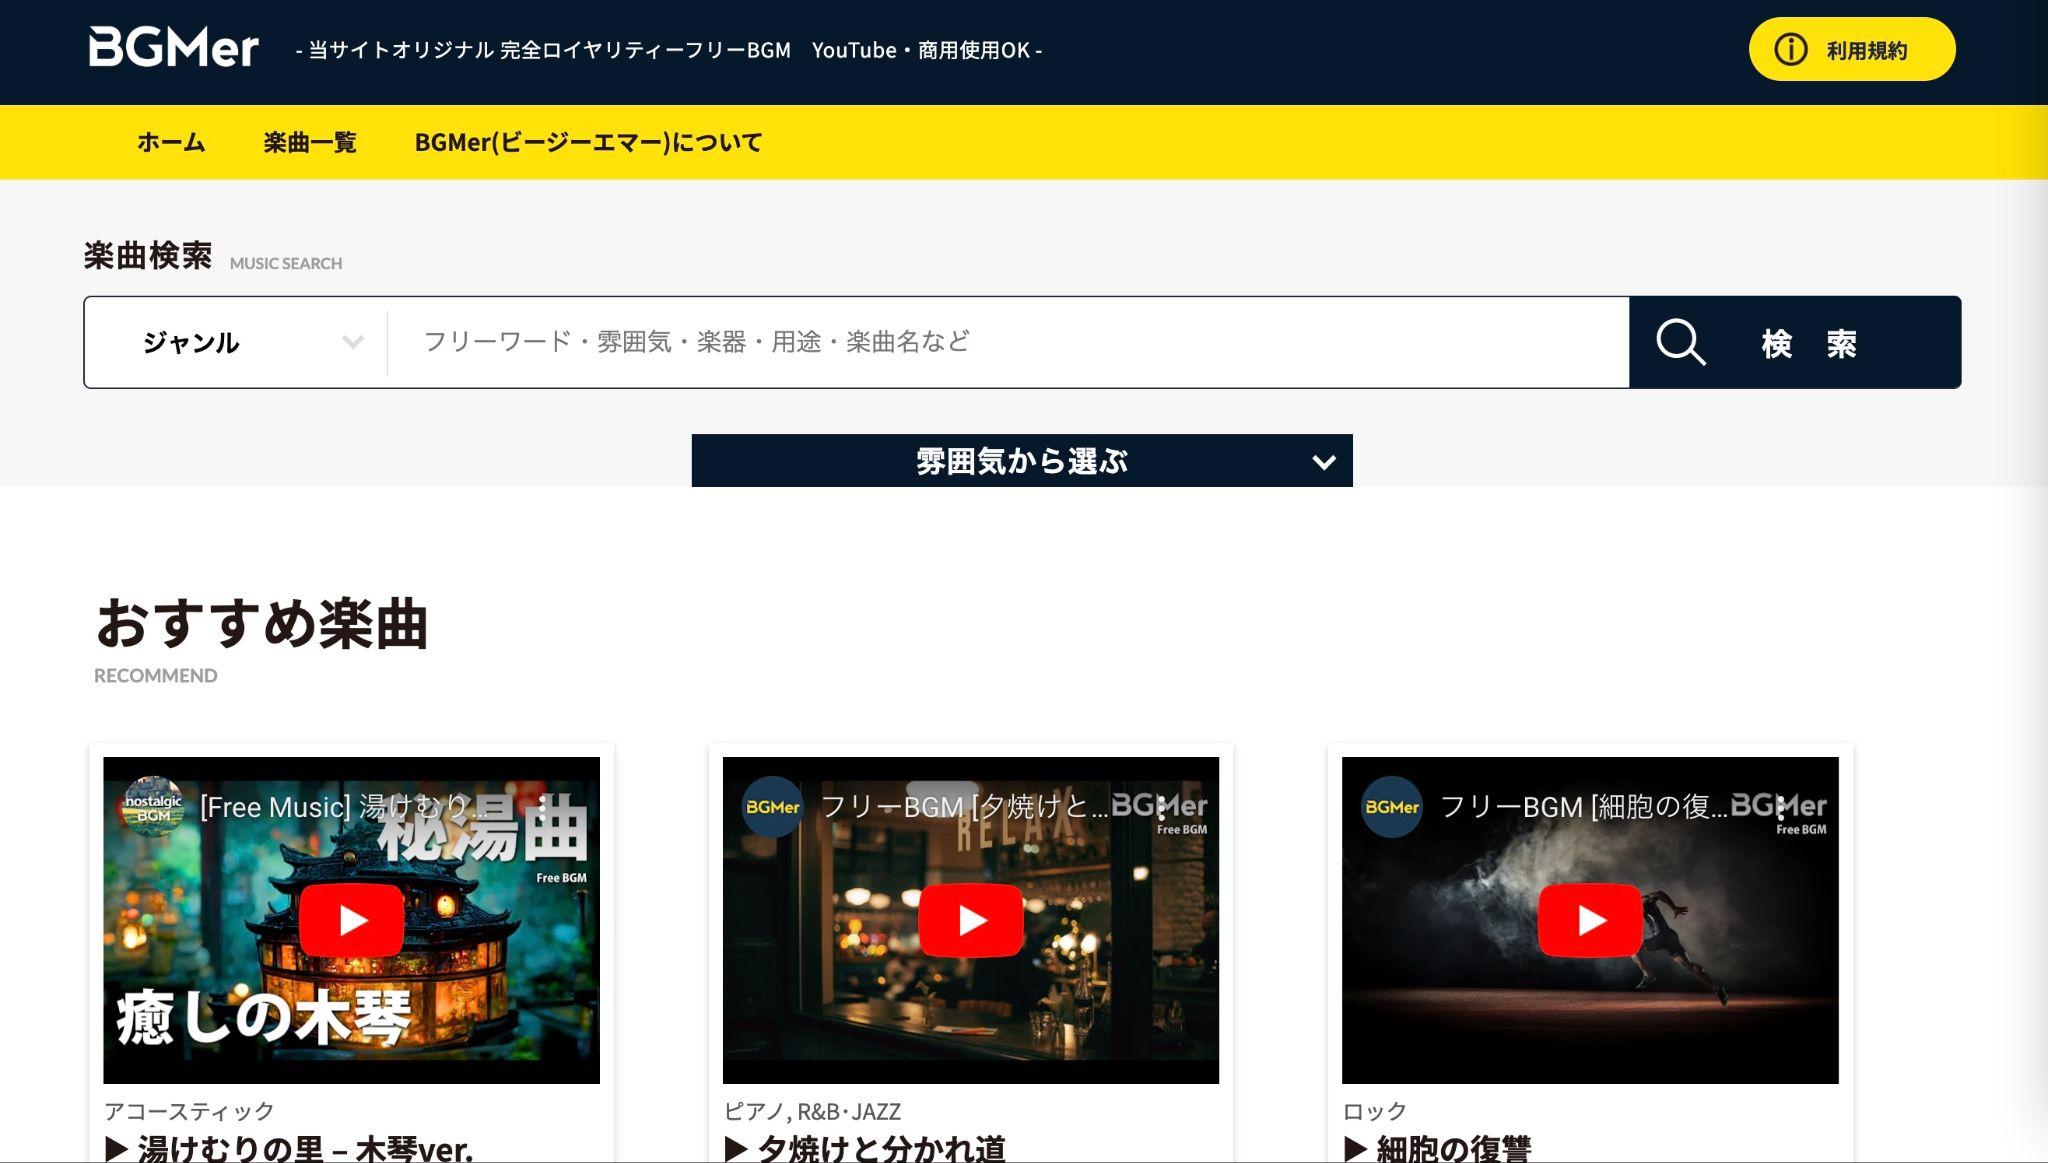
Task: Click the nostalgic BGM channel avatar
Action: pyautogui.click(x=153, y=807)
